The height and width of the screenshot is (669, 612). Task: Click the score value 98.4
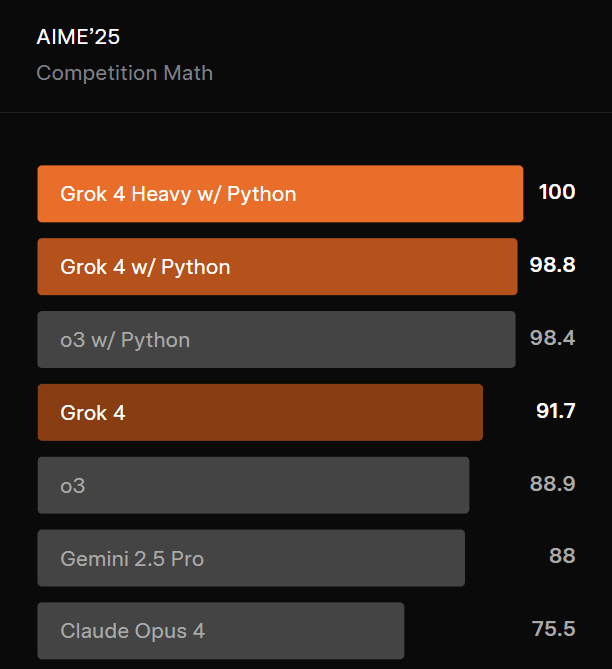pos(552,338)
